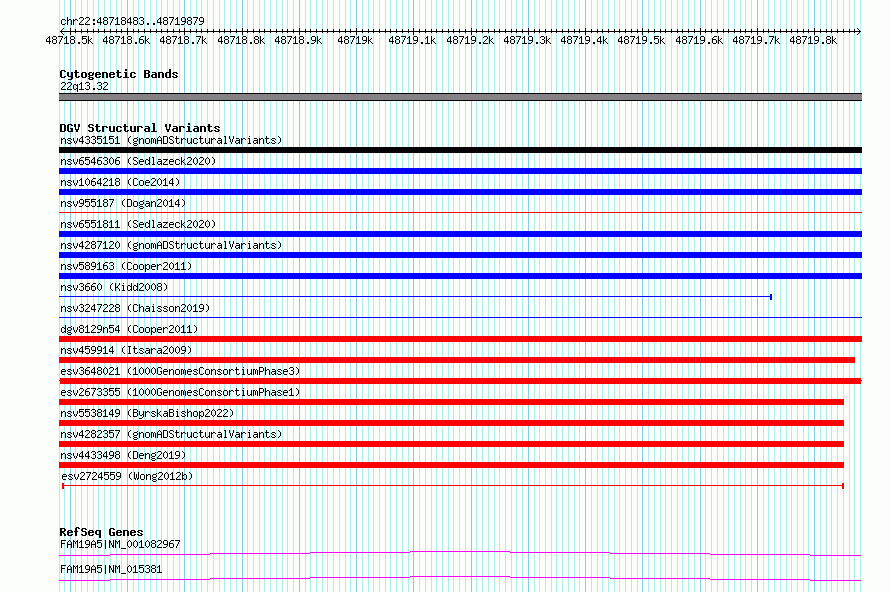
Task: Open gene FAM19A5|NM_001082967
Action: 120,544
